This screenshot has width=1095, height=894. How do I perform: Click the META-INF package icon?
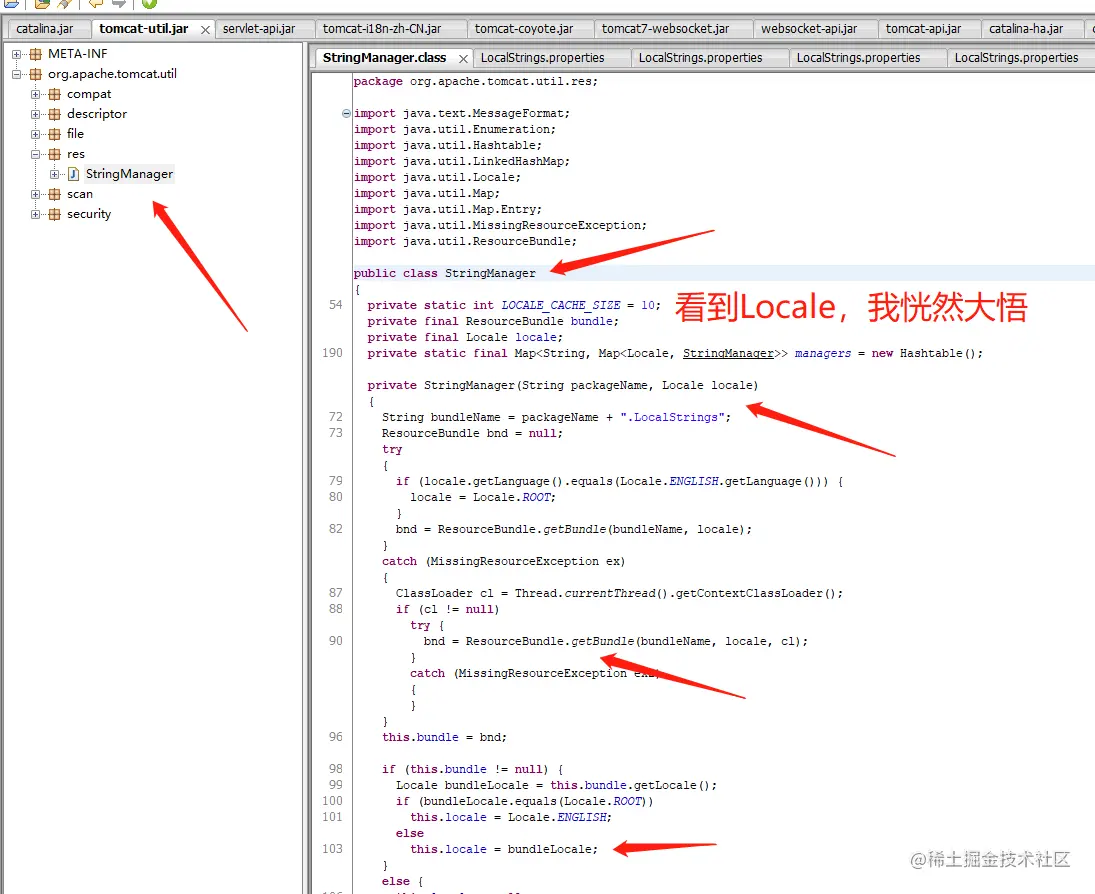click(36, 54)
